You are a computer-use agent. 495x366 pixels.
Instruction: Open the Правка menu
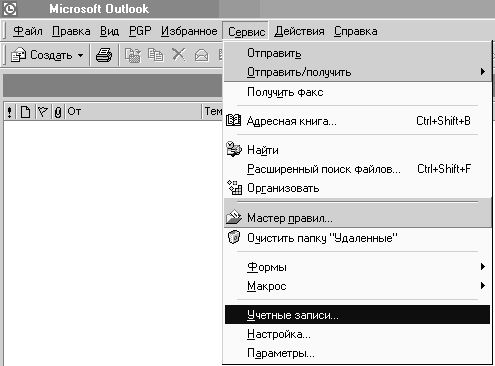[x=71, y=31]
